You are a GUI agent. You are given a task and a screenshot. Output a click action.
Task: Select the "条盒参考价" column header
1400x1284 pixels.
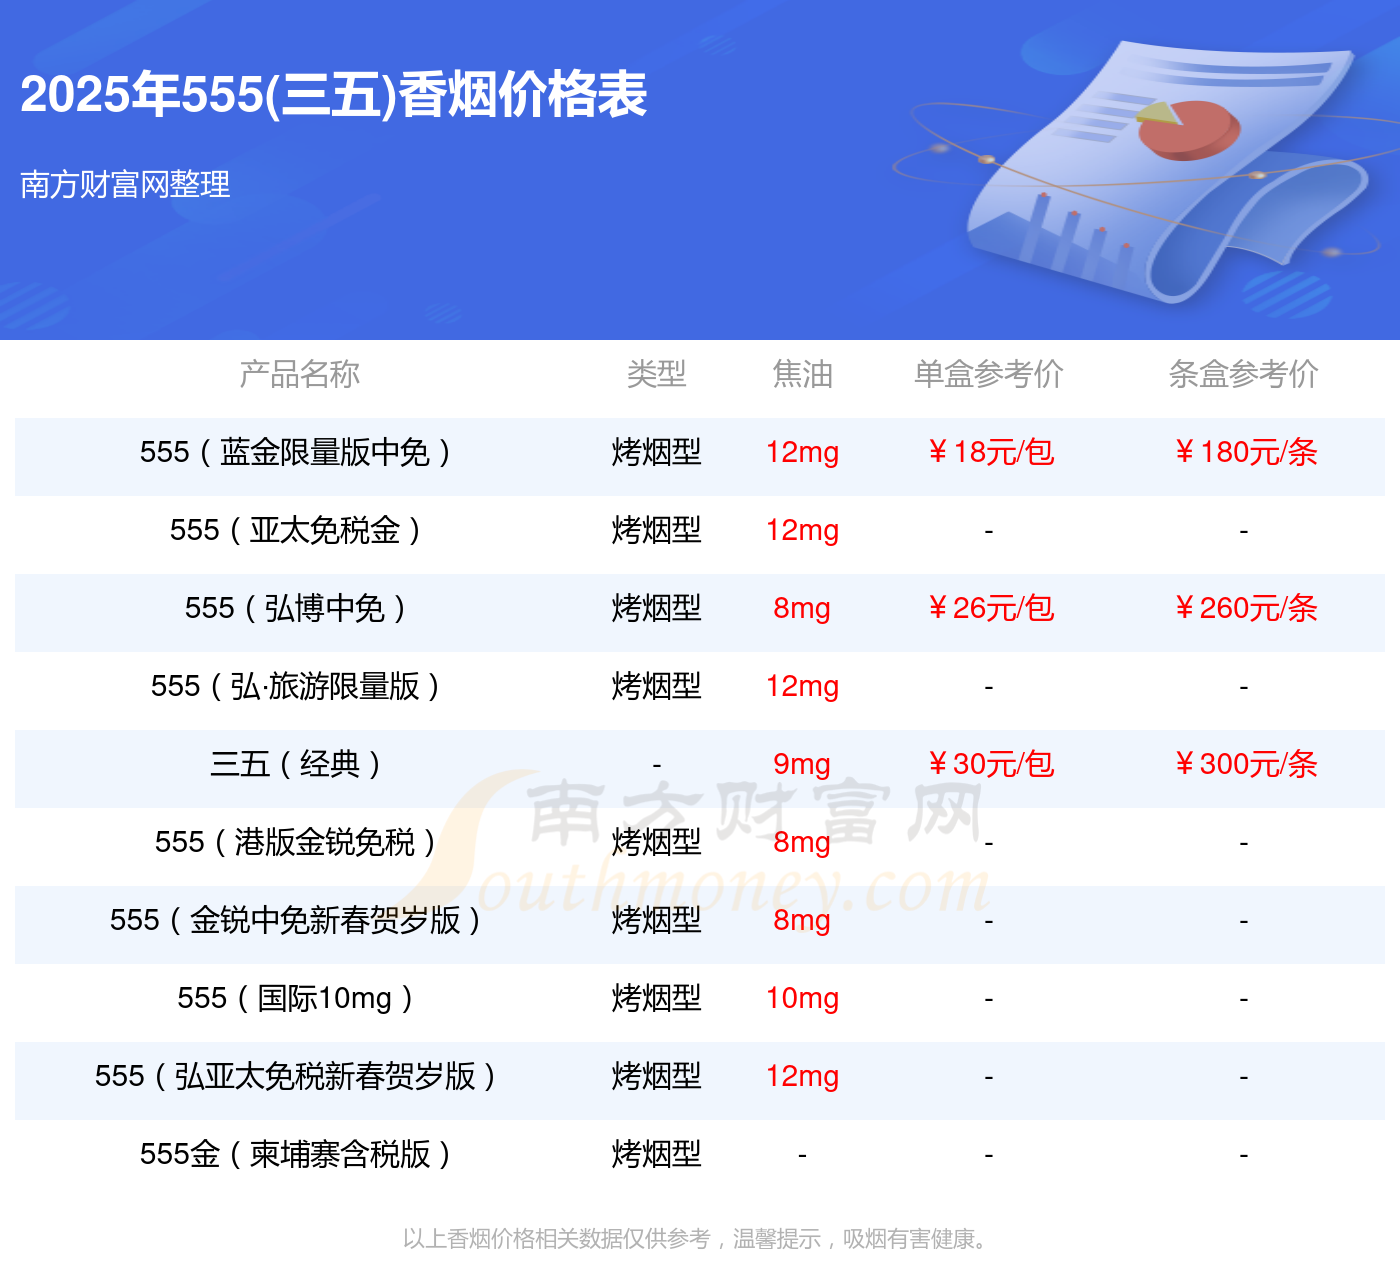click(1243, 374)
